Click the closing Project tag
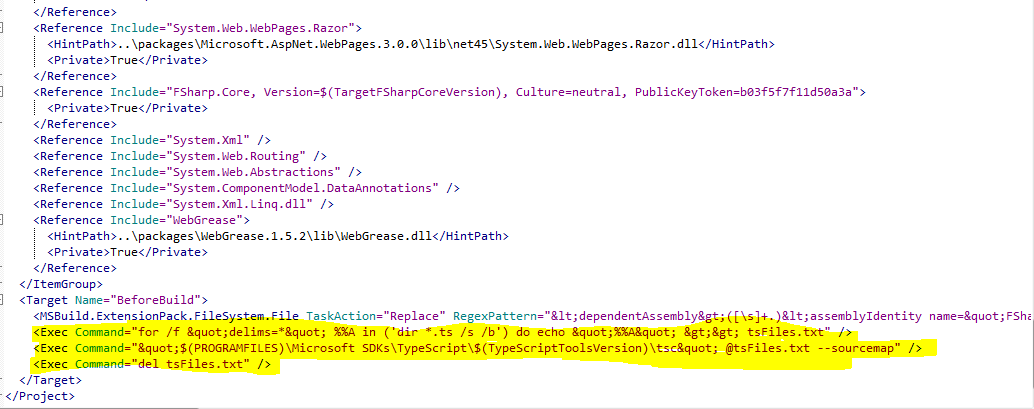 pos(40,396)
